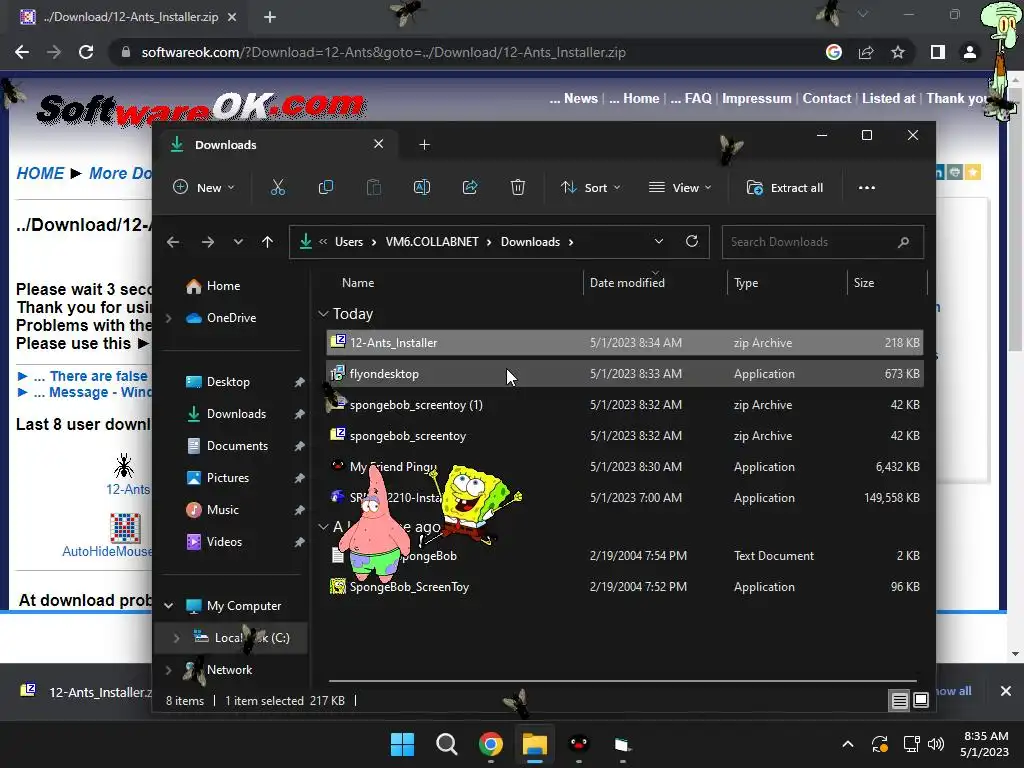The image size is (1024, 768).
Task: Click the Refresh icon beside address bar
Action: tap(692, 242)
